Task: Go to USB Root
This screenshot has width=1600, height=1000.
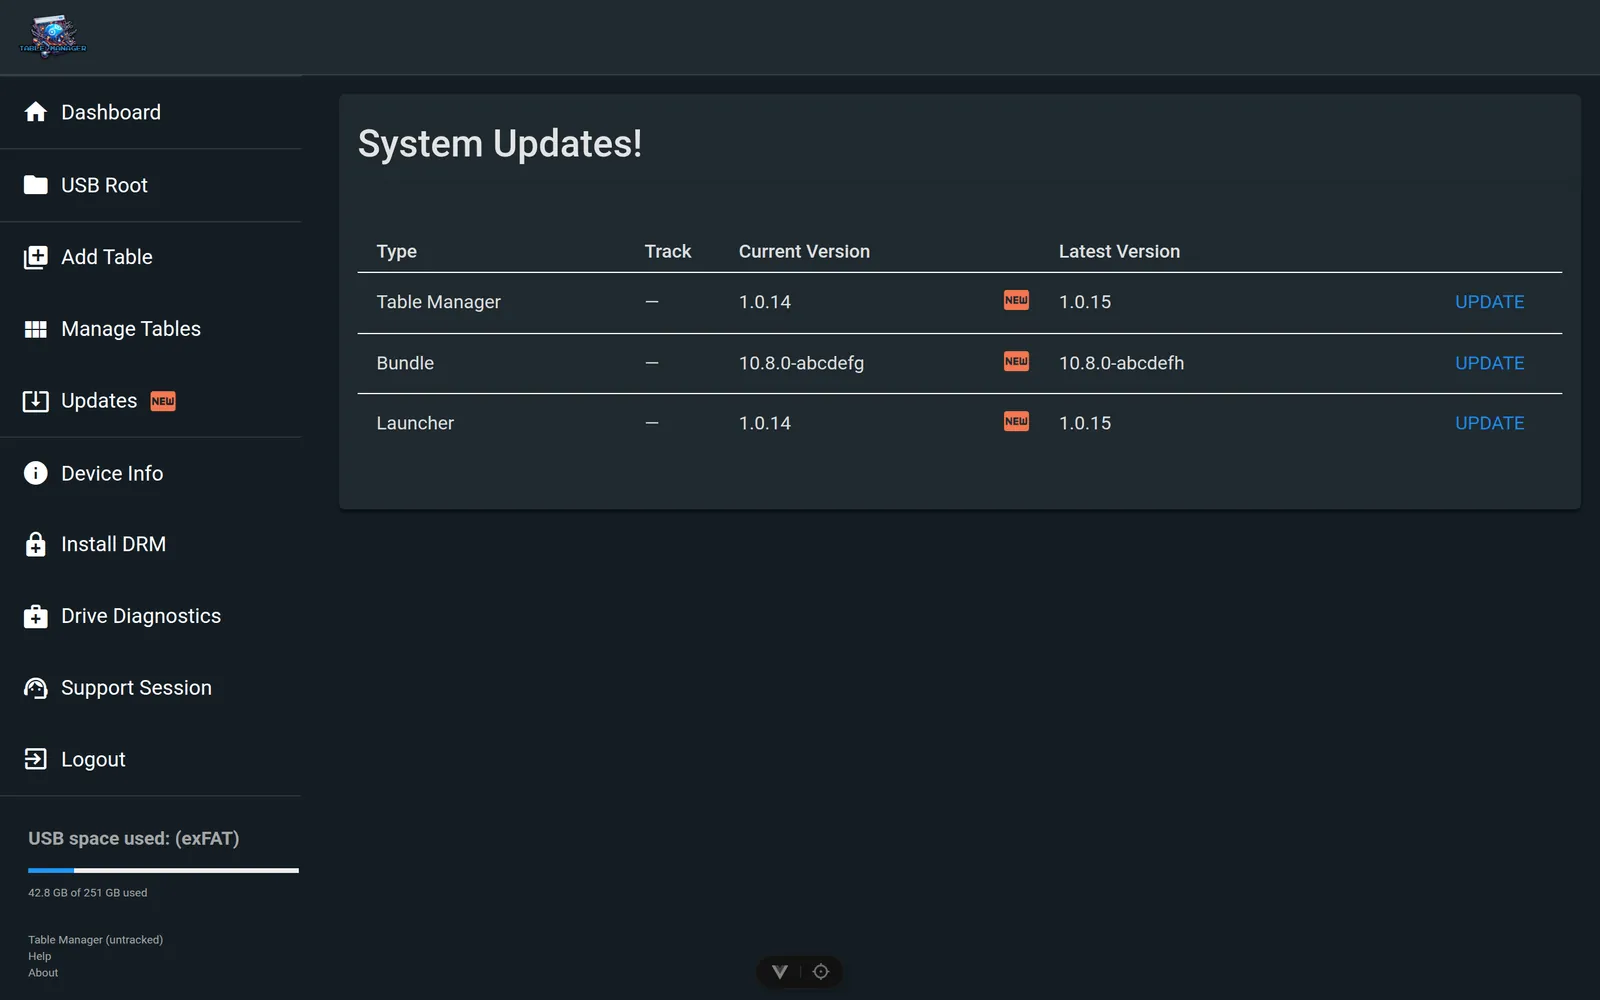Action: (x=151, y=185)
